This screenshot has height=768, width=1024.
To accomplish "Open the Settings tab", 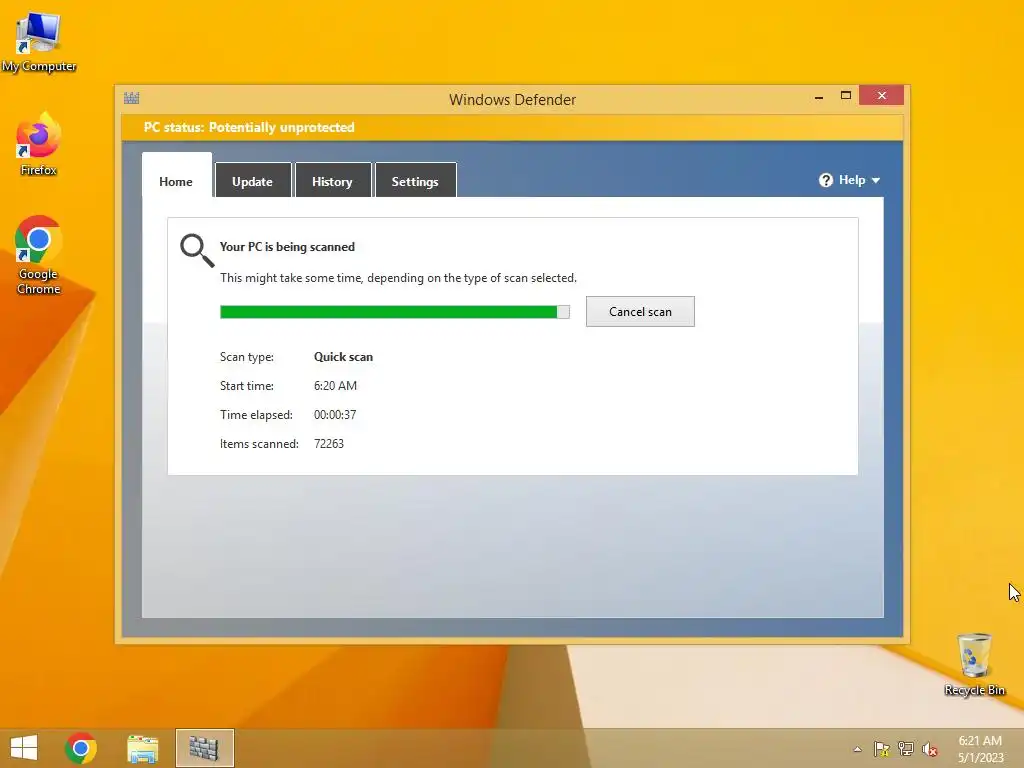I will (x=415, y=182).
